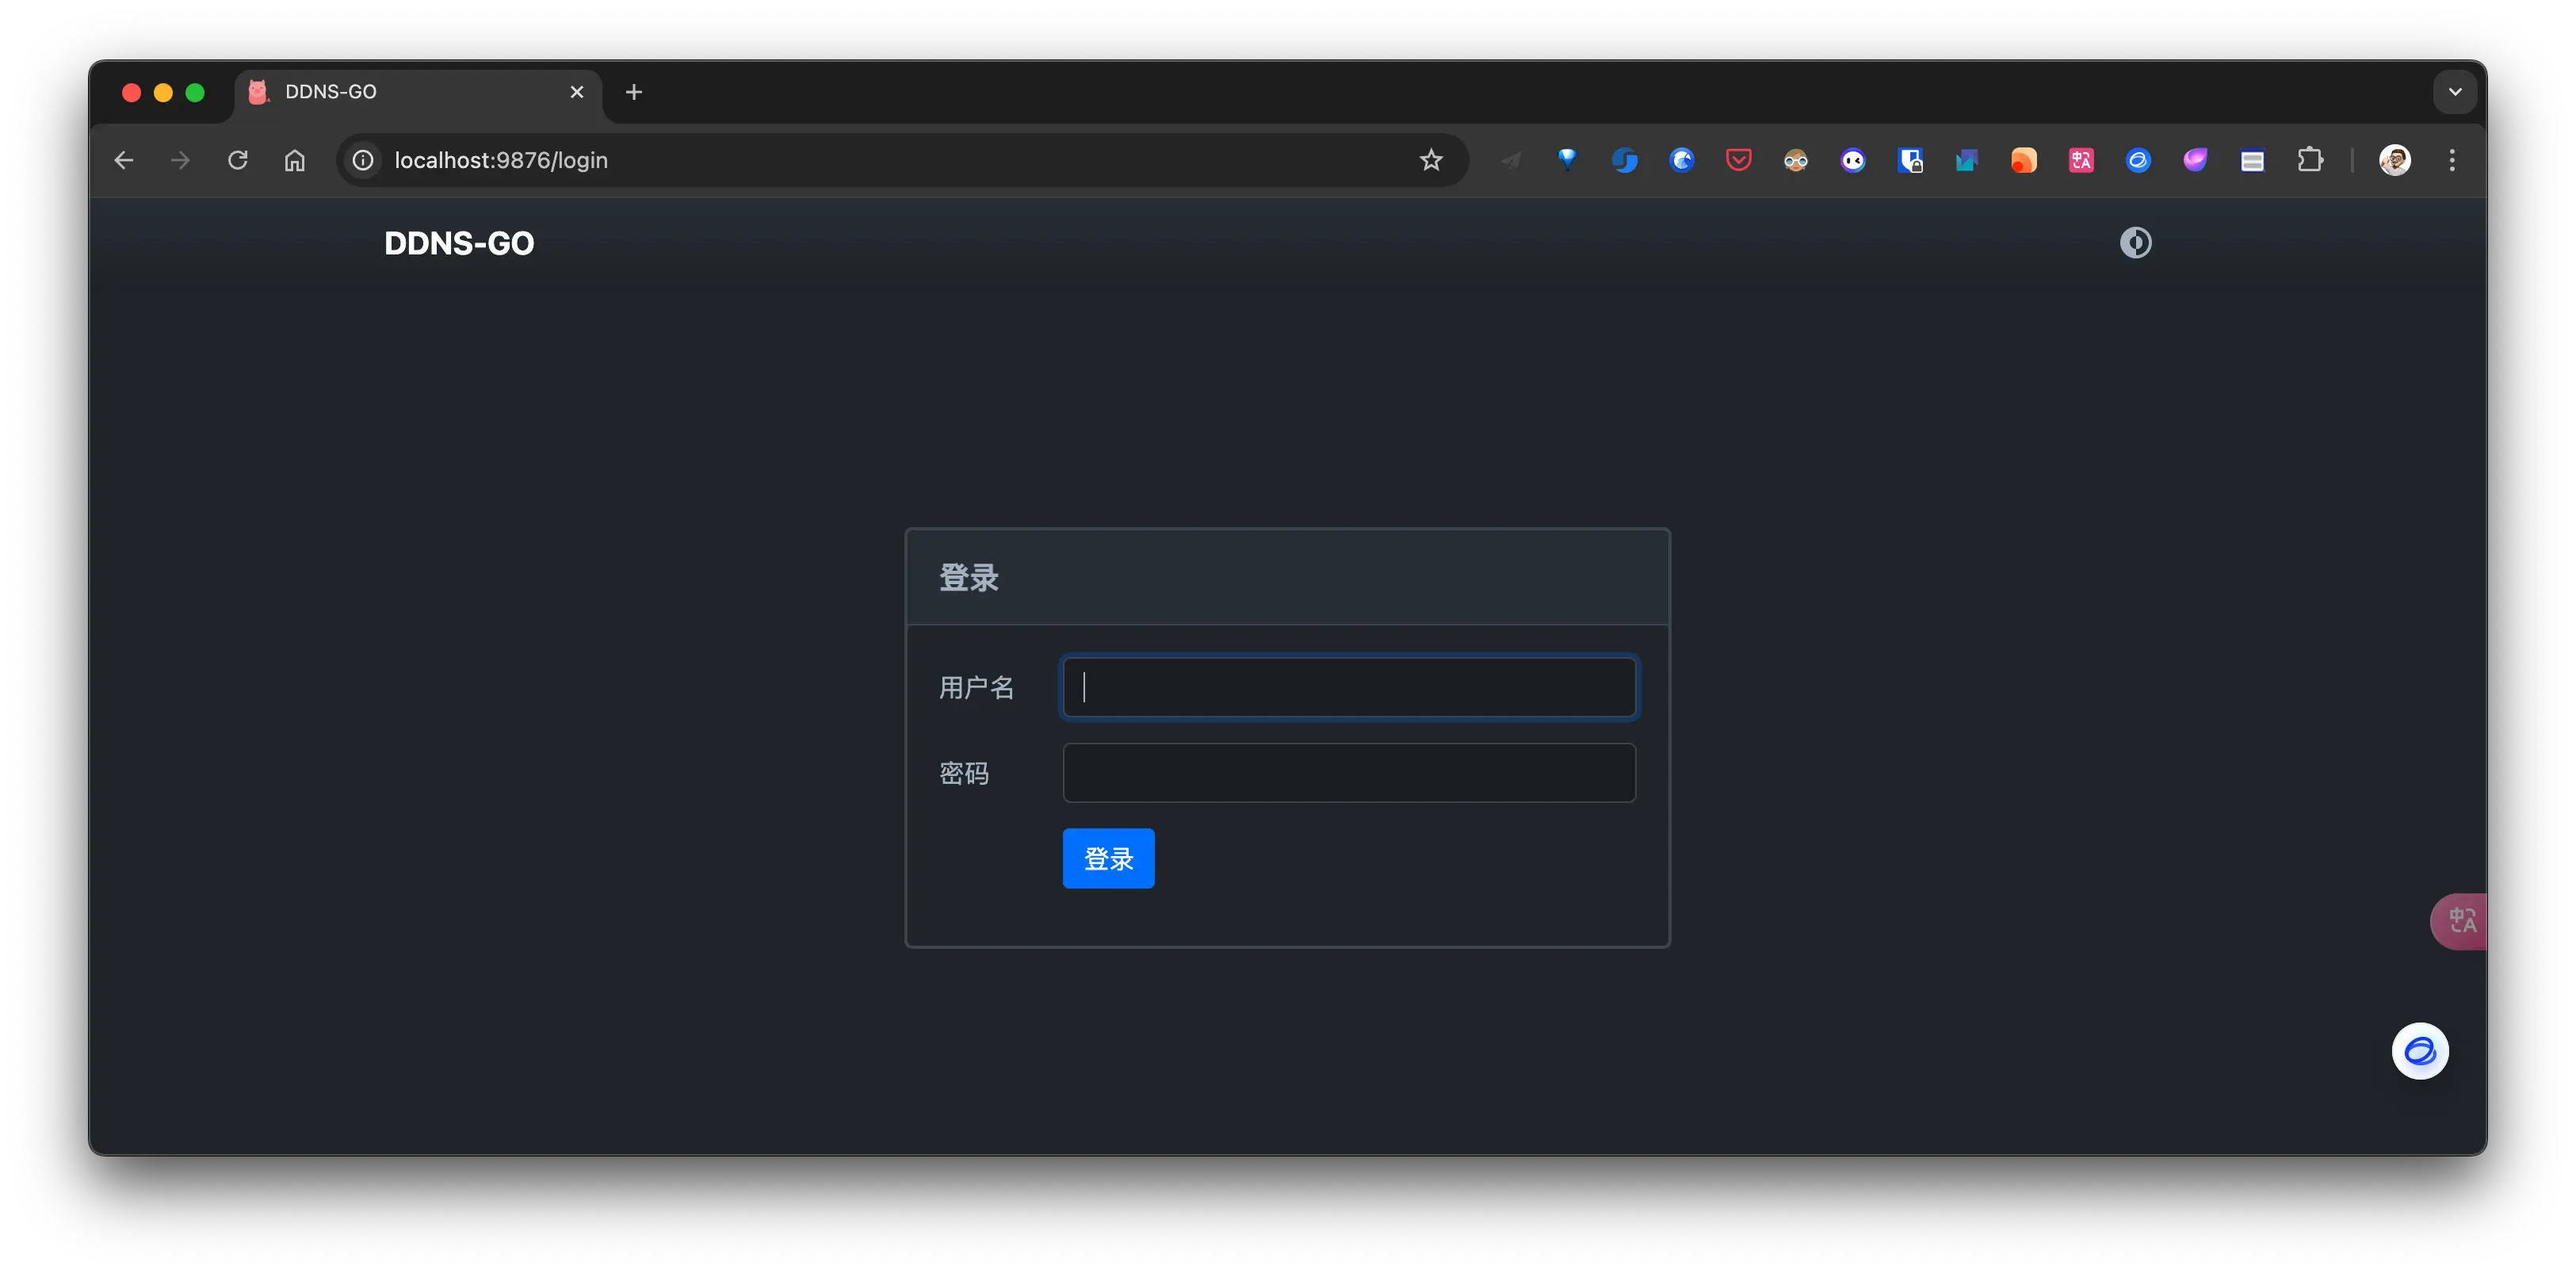
Task: Click the 密码 password input field
Action: [x=1348, y=773]
